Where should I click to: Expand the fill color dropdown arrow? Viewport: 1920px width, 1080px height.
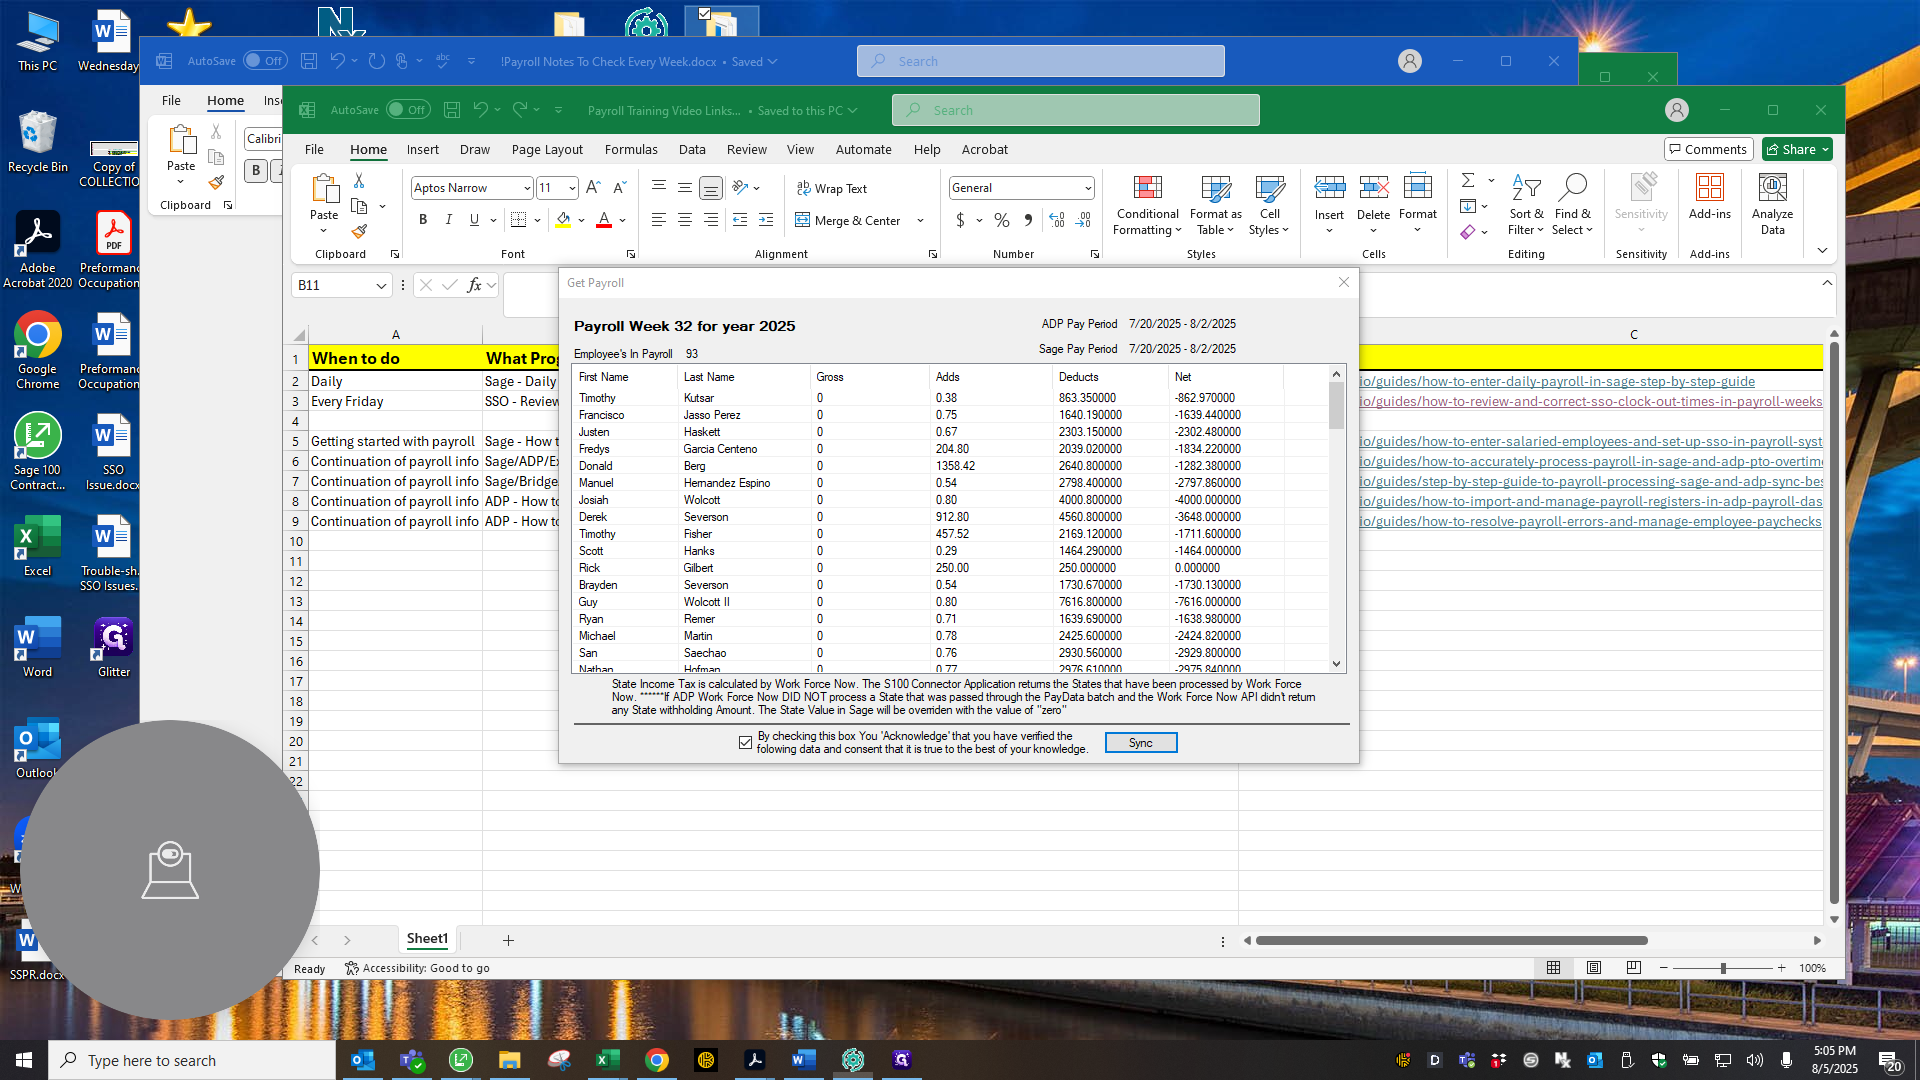pyautogui.click(x=581, y=220)
